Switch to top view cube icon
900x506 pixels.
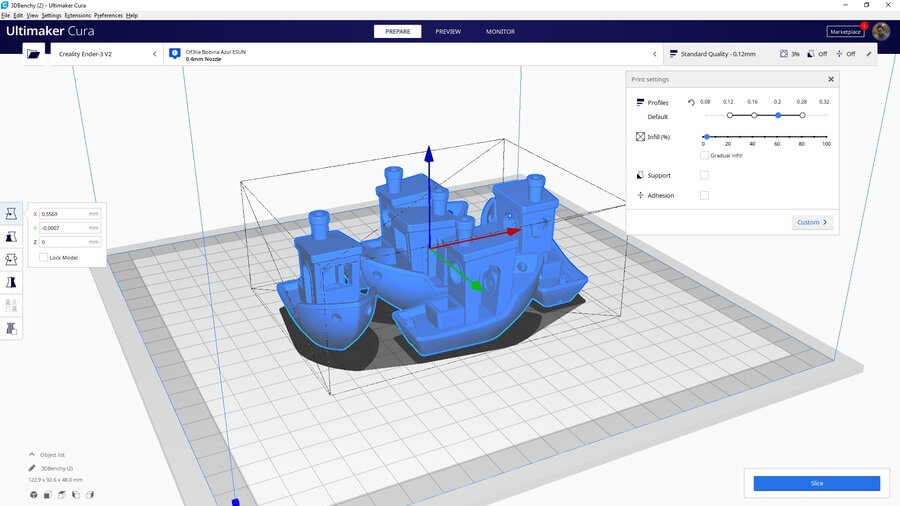coord(62,495)
